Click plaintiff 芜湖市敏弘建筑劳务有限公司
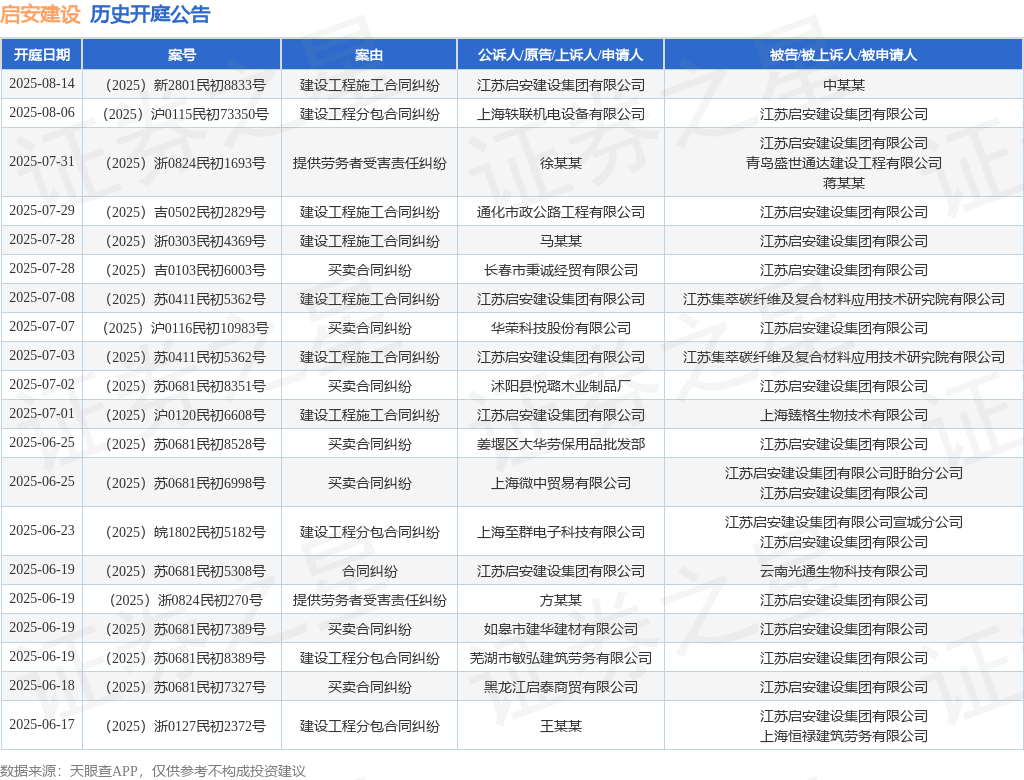This screenshot has width=1024, height=780. coord(561,658)
